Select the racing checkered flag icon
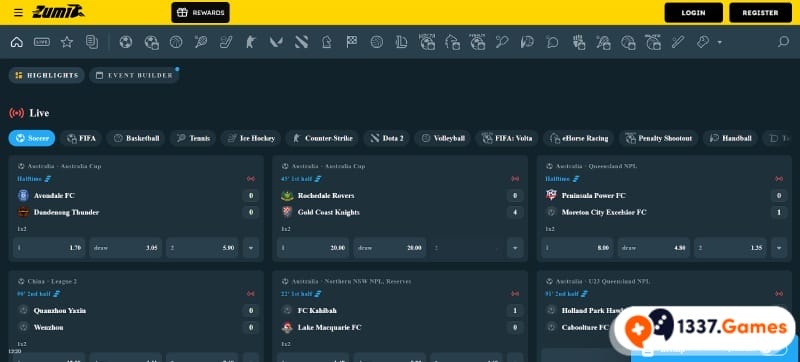Viewport: 800px width, 362px height. coord(352,42)
